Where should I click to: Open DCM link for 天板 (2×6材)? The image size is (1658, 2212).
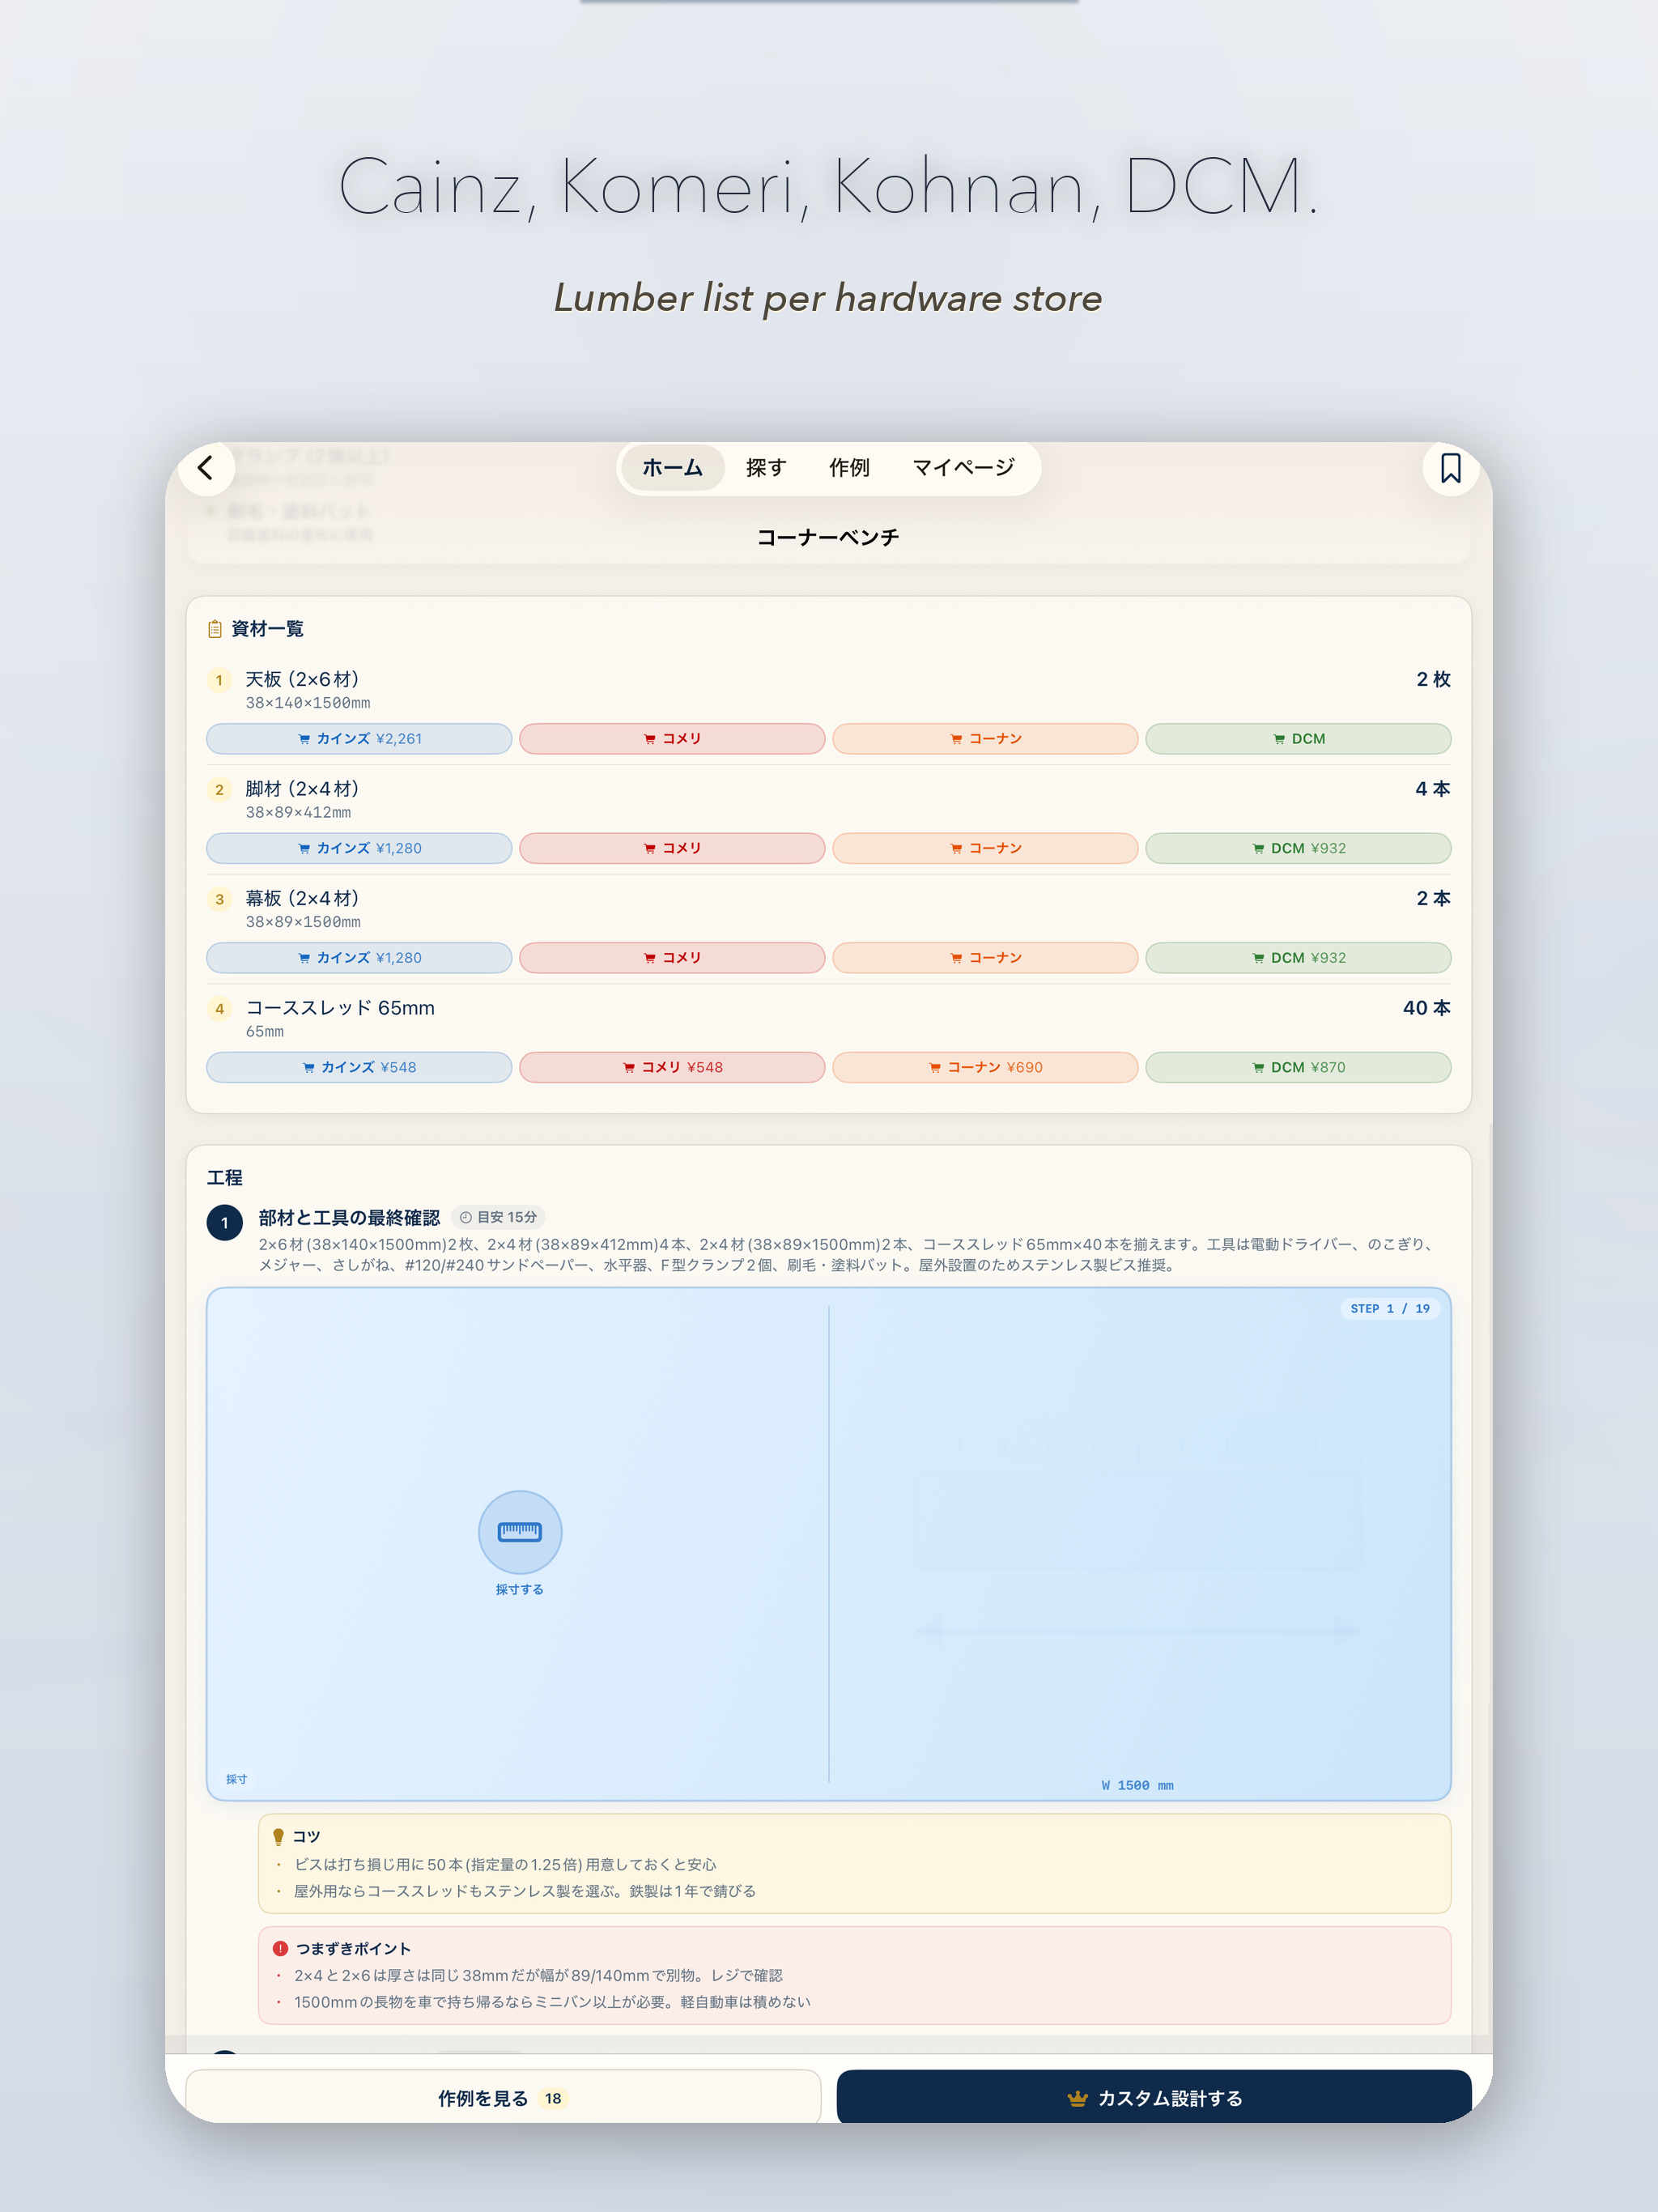pos(1298,739)
